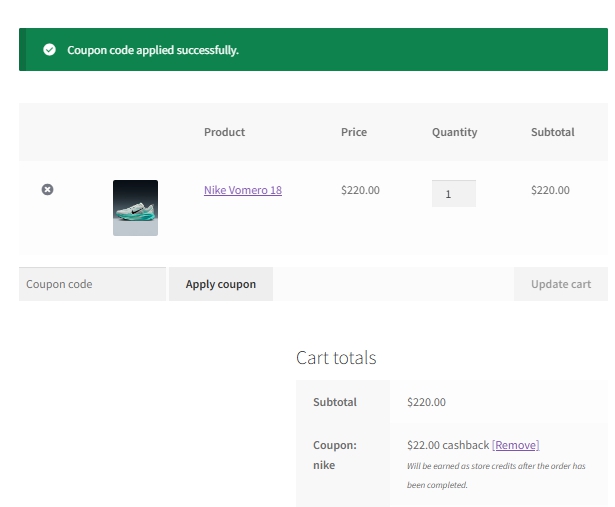Click the Cart totals heading
This screenshot has width=615, height=507.
[336, 358]
